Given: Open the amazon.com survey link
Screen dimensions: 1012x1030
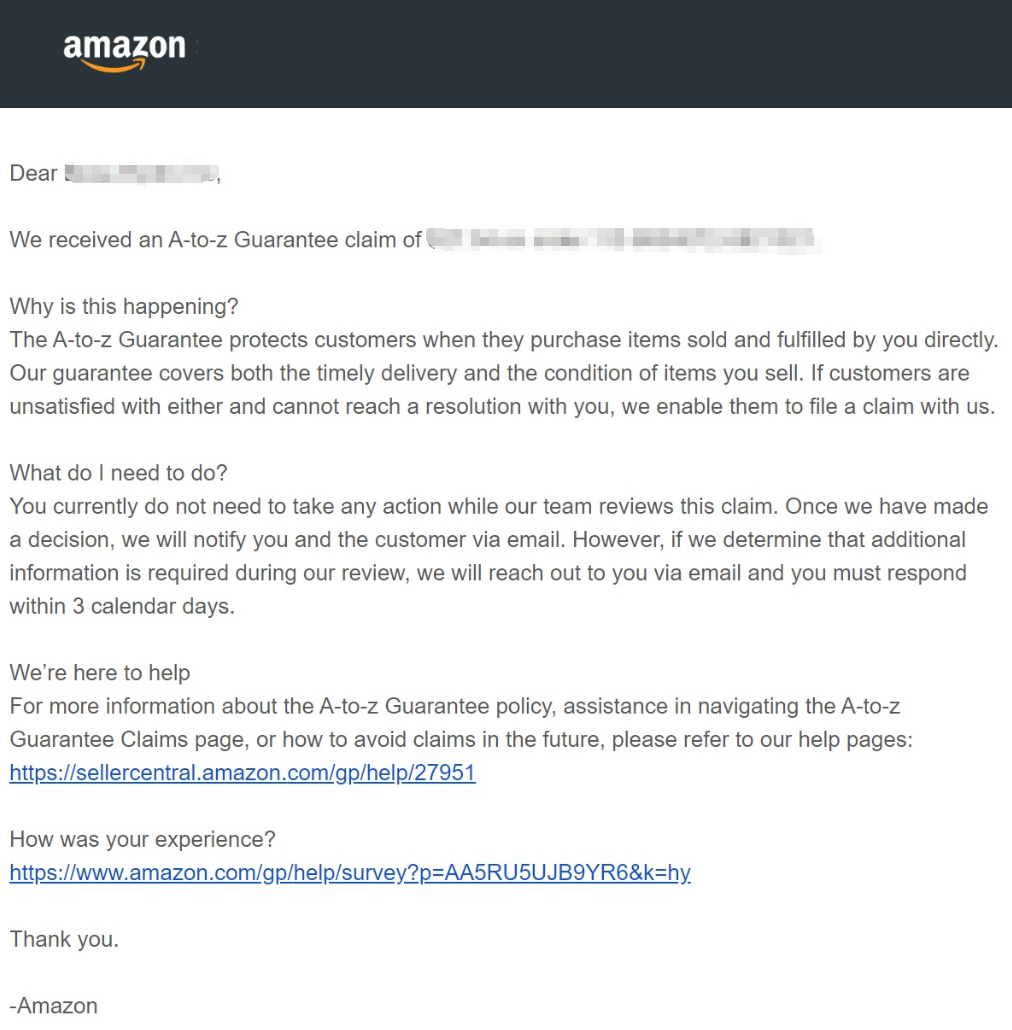Looking at the screenshot, I should [349, 873].
